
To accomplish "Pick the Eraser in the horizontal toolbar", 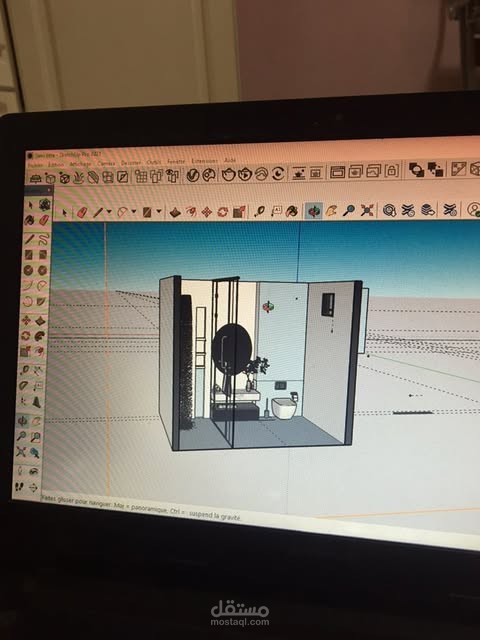I will click(82, 213).
